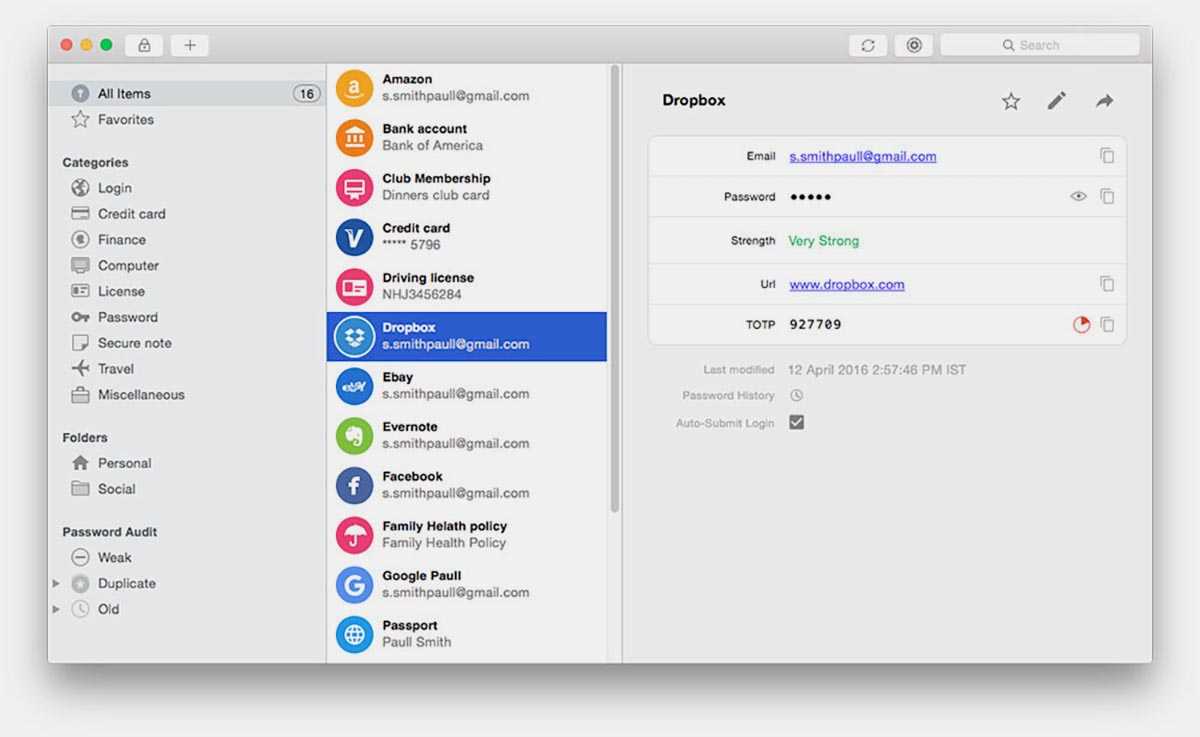
Task: Open the Password History clock icon
Action: pyautogui.click(x=796, y=396)
